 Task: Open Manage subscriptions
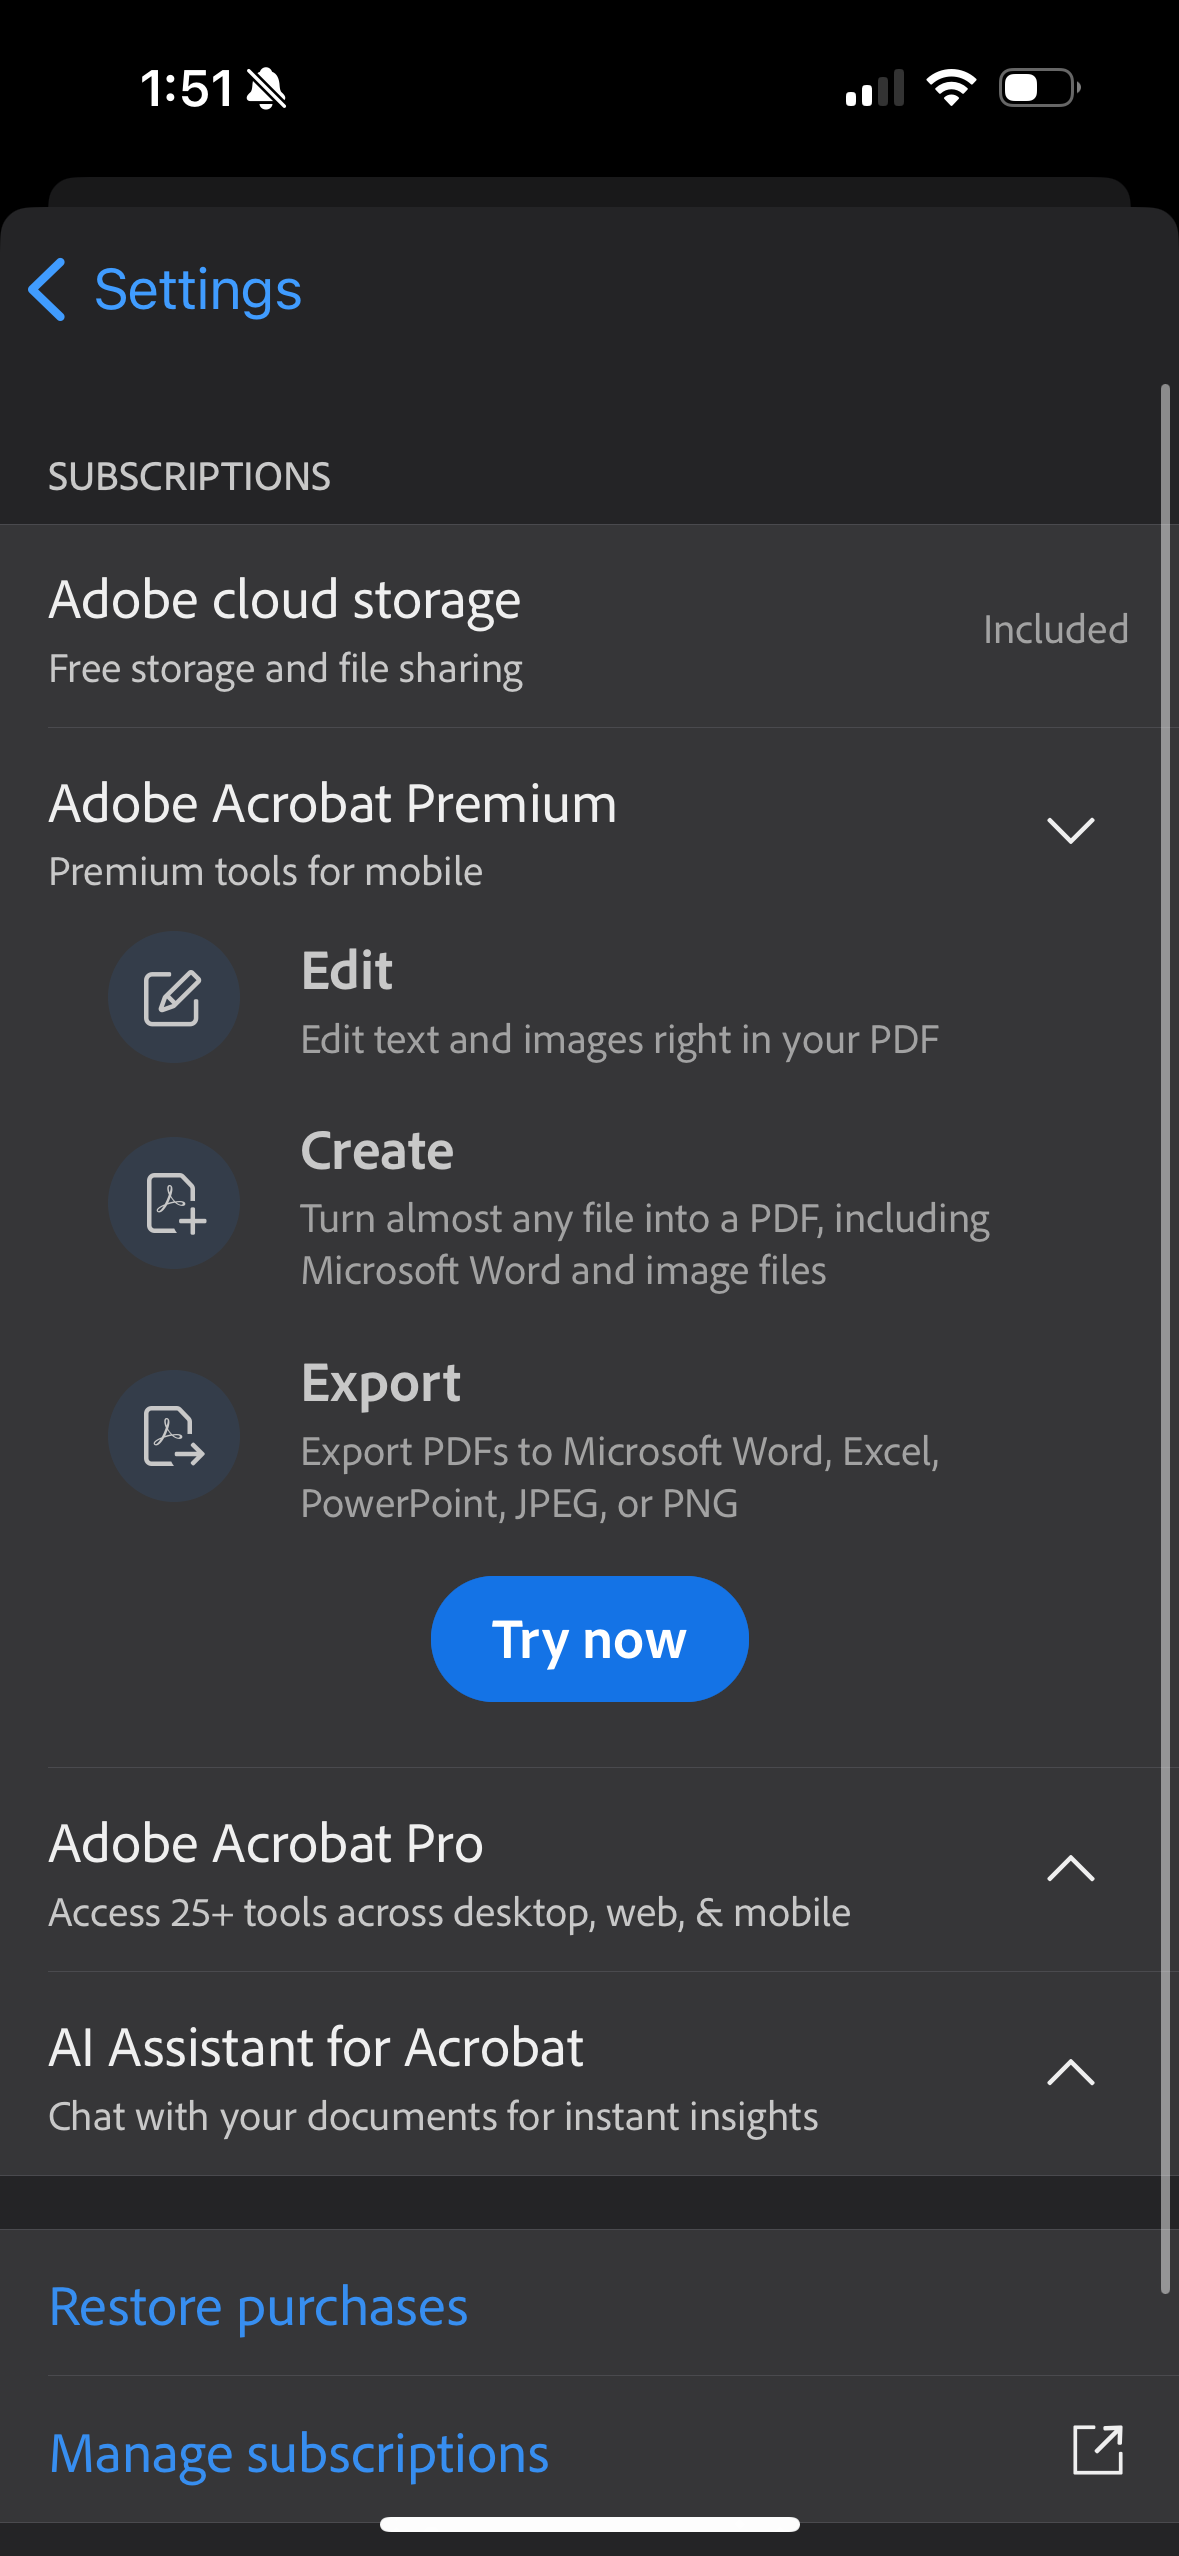[298, 2452]
